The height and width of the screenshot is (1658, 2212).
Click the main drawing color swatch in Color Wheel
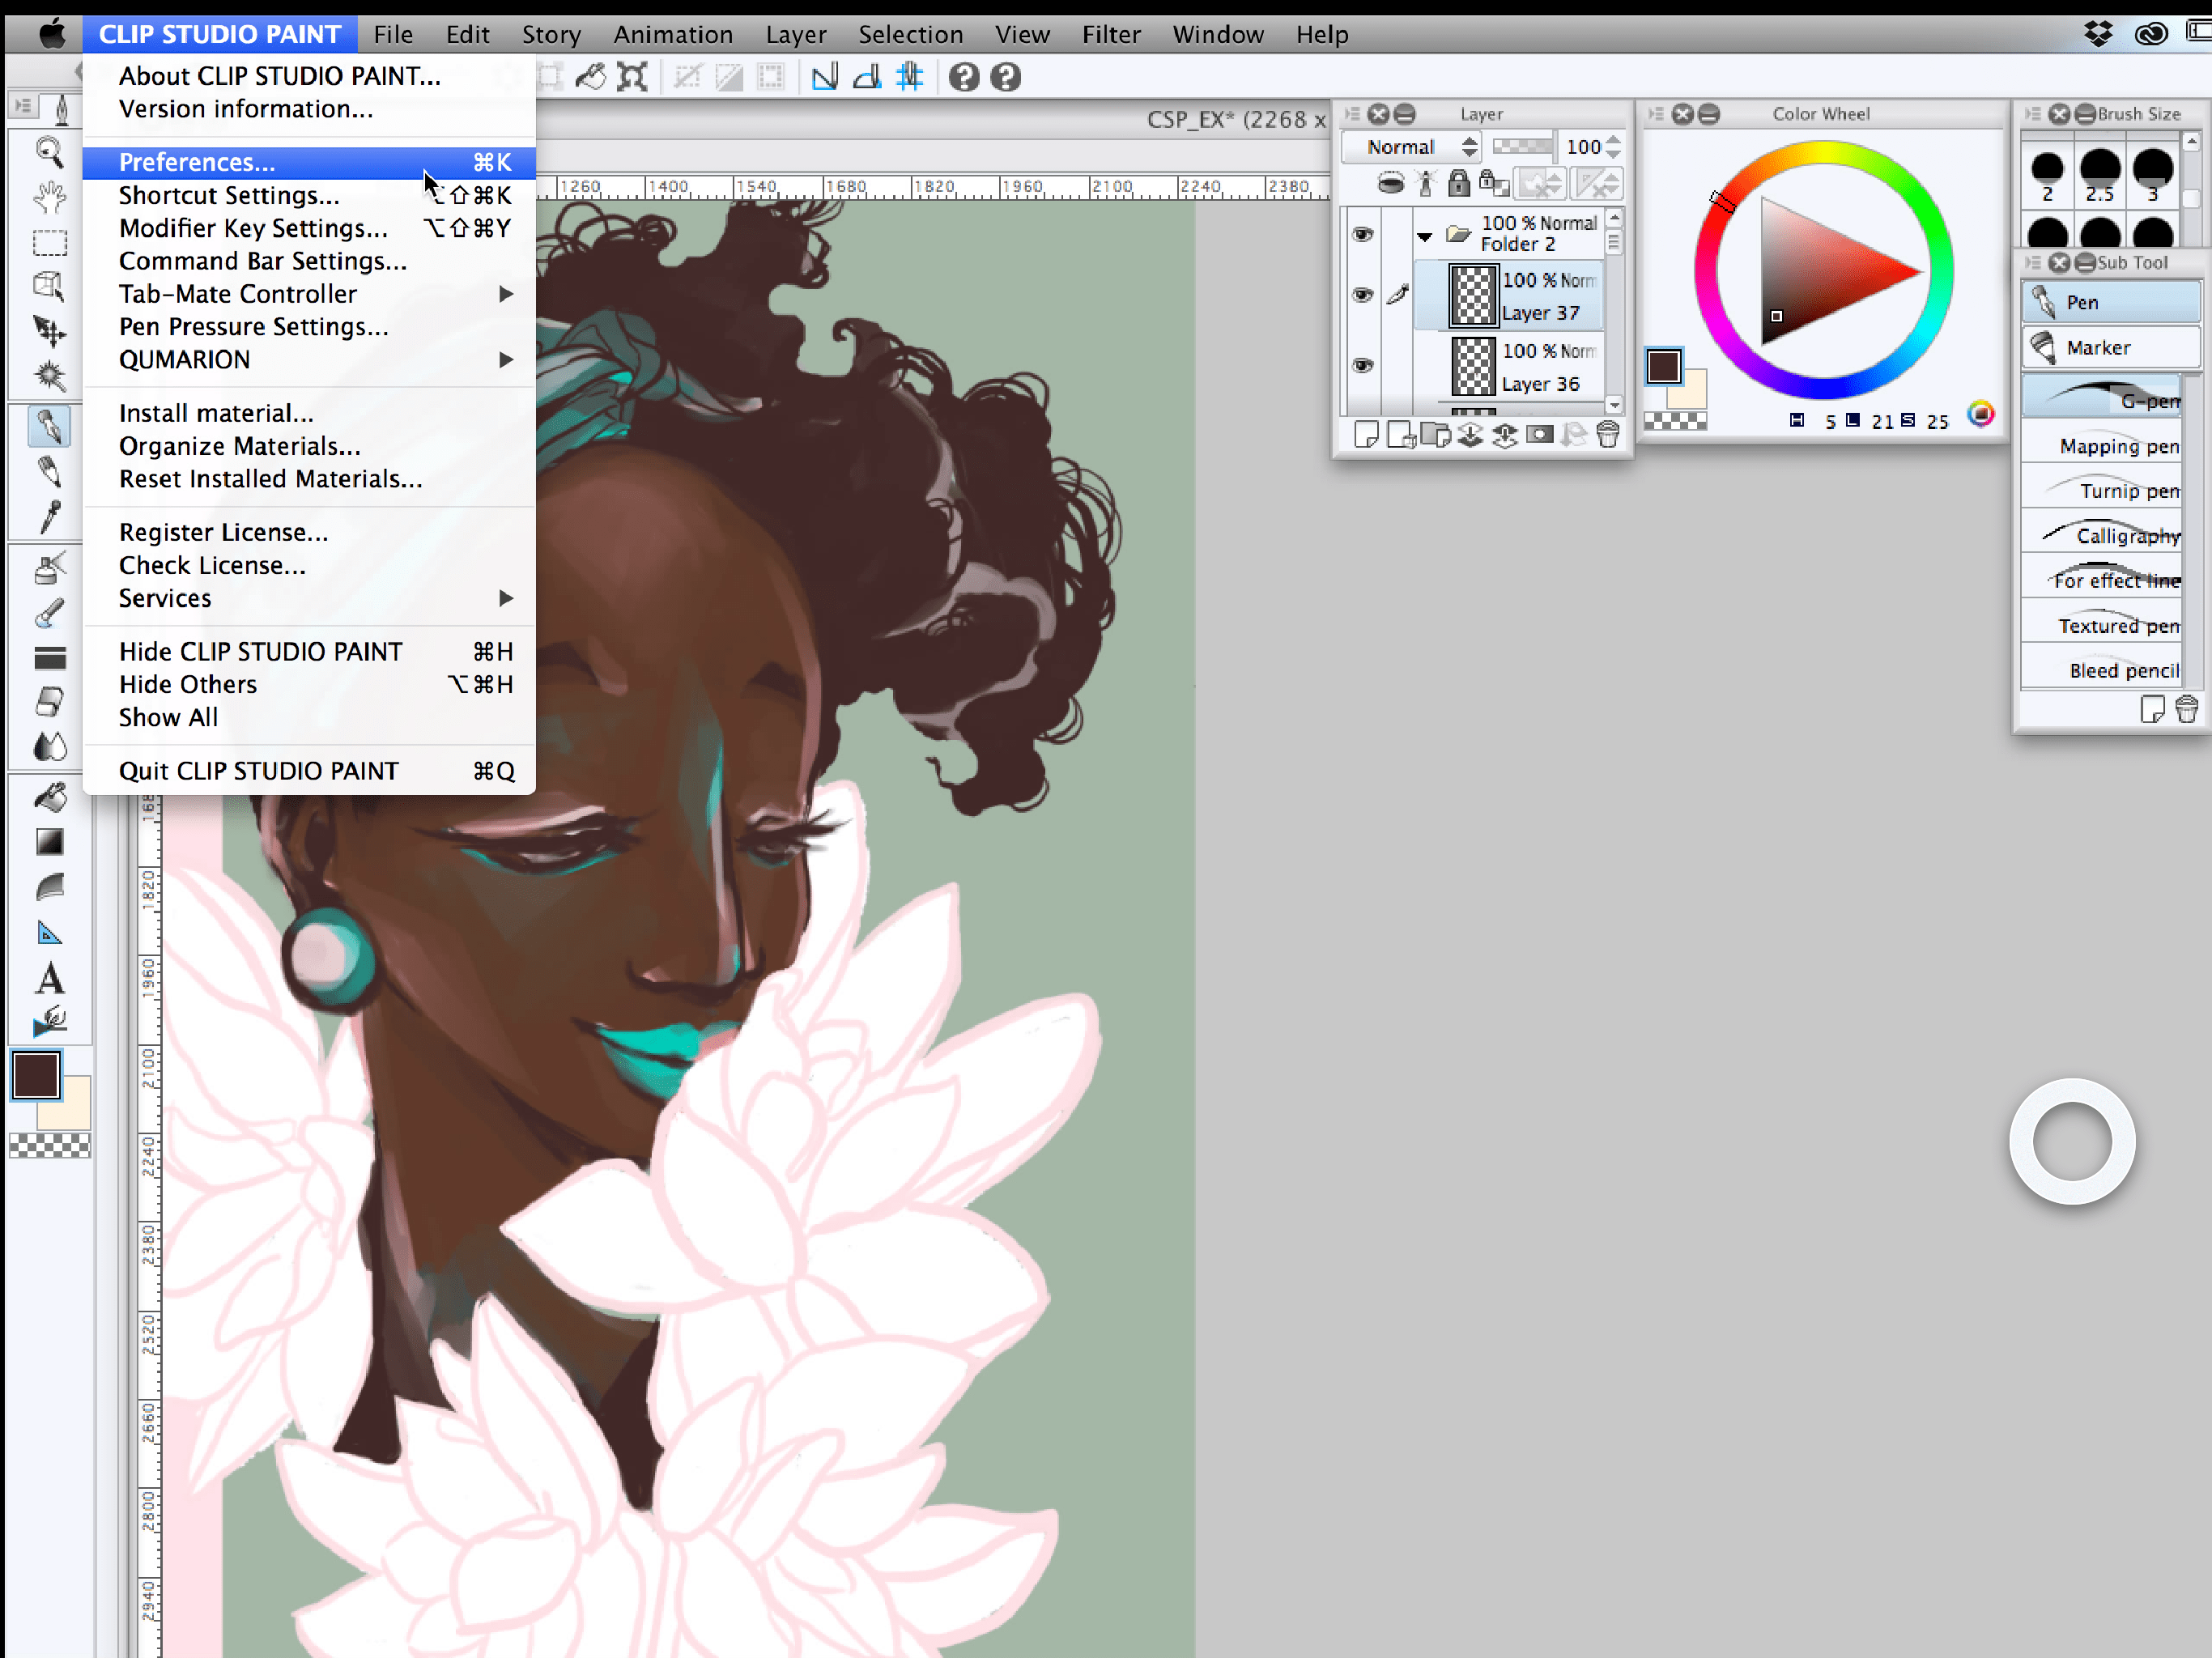coord(1664,366)
